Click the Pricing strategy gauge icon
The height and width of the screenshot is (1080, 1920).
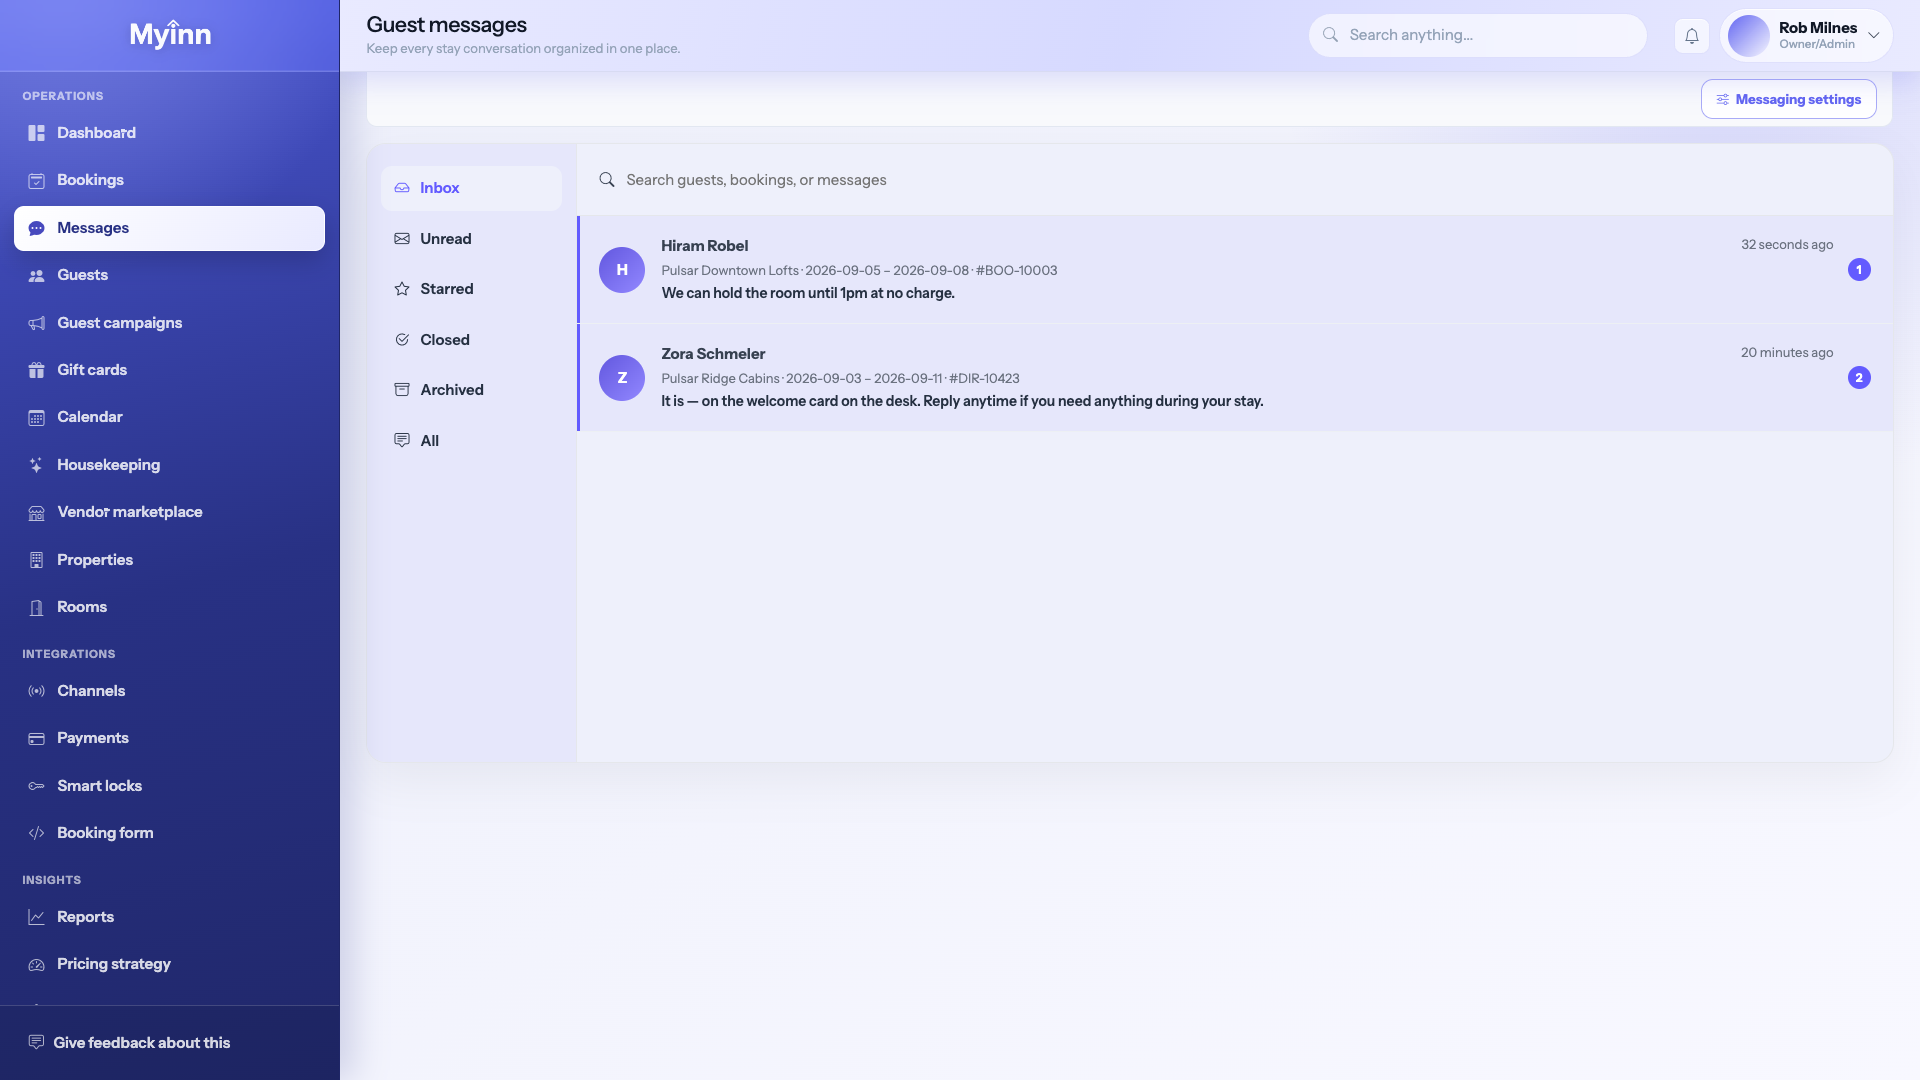click(x=37, y=965)
